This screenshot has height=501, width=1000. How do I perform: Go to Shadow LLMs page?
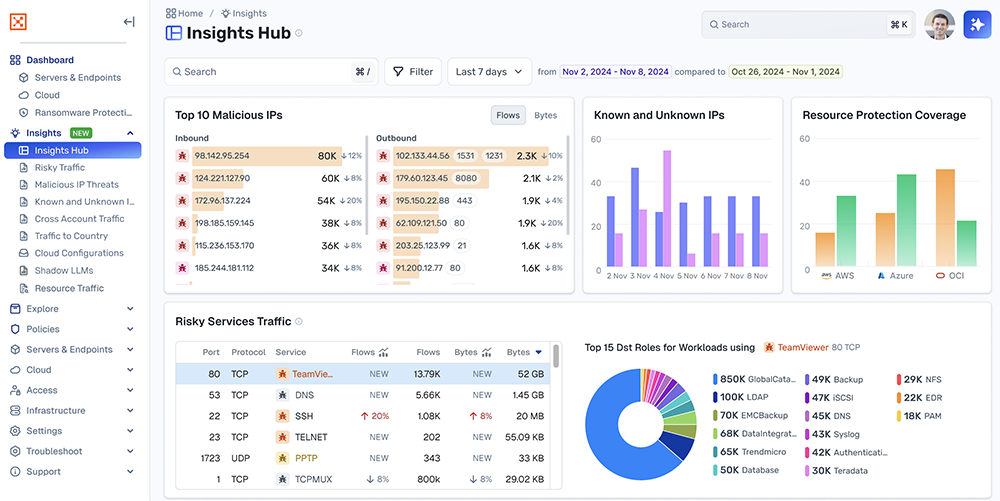tap(65, 271)
